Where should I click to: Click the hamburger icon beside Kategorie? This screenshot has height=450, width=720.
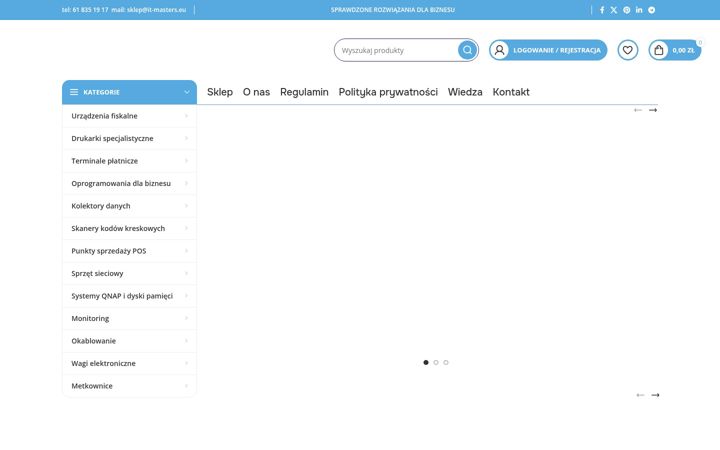74,92
